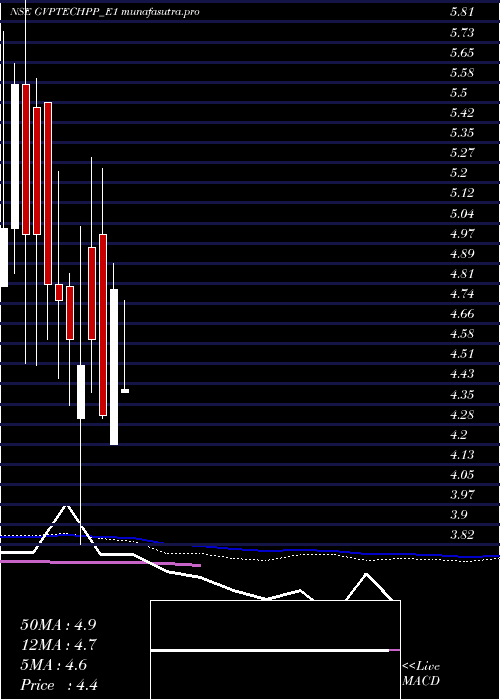The width and height of the screenshot is (500, 700).
Task: Click the 5.12 price axis label
Action: [462, 193]
